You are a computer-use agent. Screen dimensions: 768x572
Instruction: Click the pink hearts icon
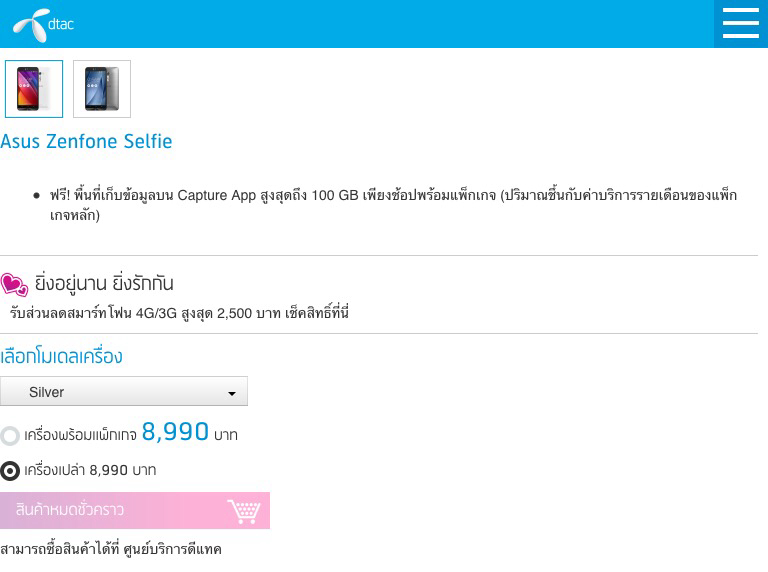tap(14, 285)
